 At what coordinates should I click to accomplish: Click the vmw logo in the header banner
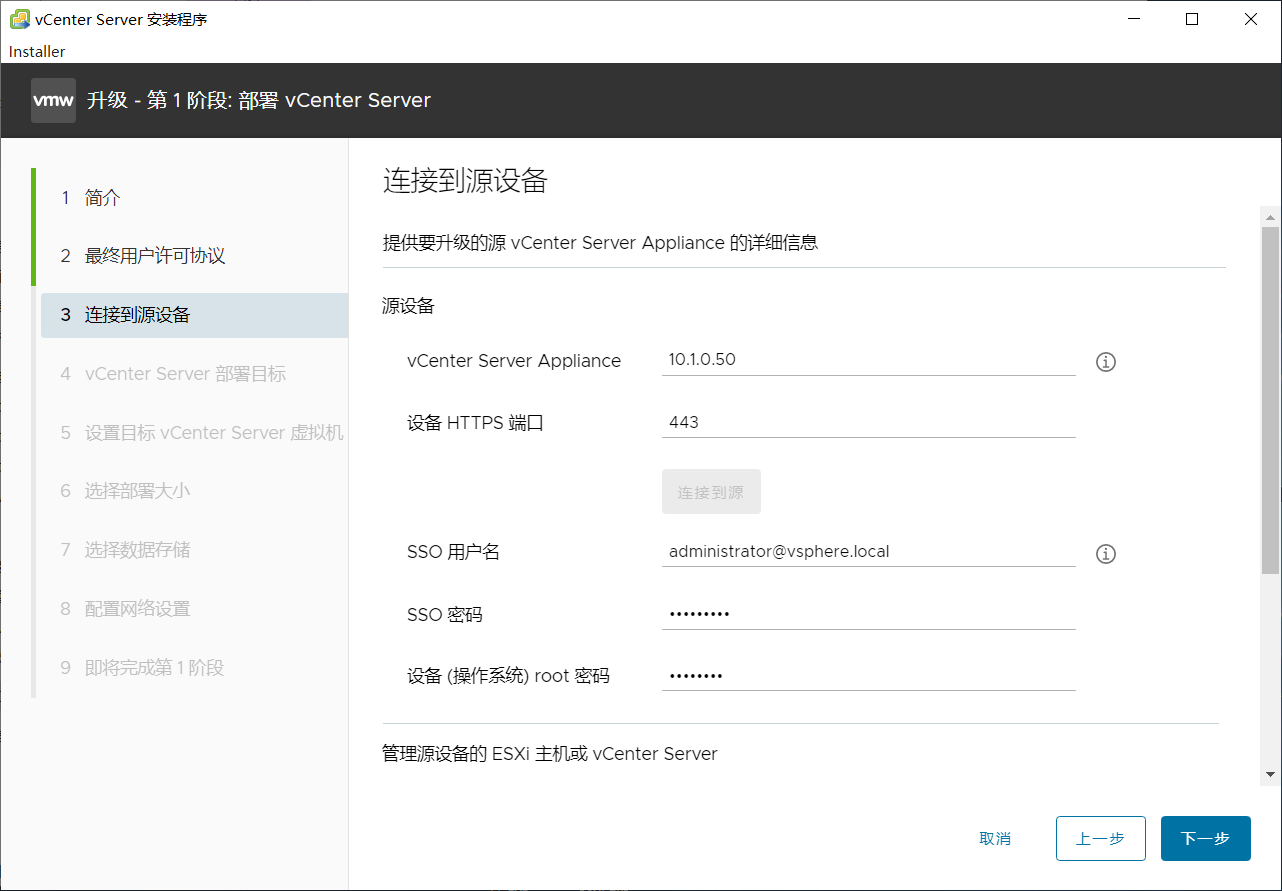pos(53,100)
